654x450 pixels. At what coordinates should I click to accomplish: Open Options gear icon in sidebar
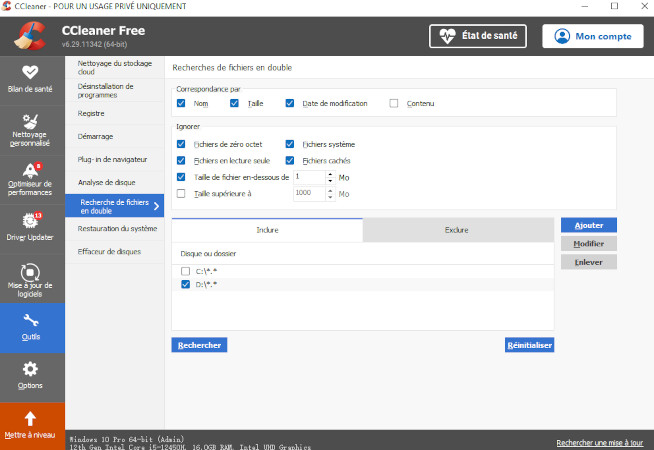click(x=30, y=369)
